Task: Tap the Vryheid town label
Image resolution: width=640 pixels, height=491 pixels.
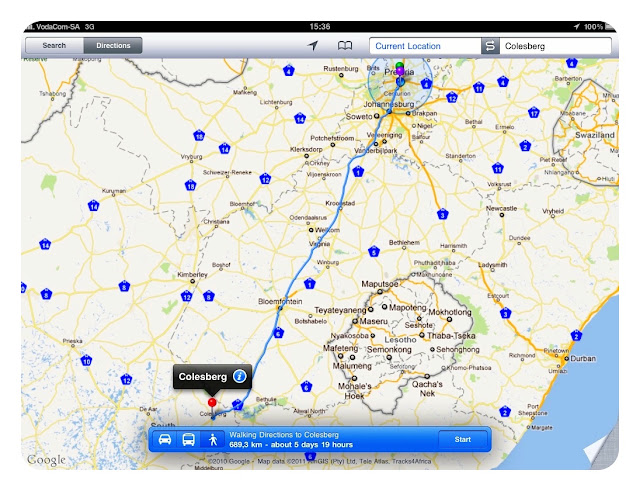Action: pos(553,211)
